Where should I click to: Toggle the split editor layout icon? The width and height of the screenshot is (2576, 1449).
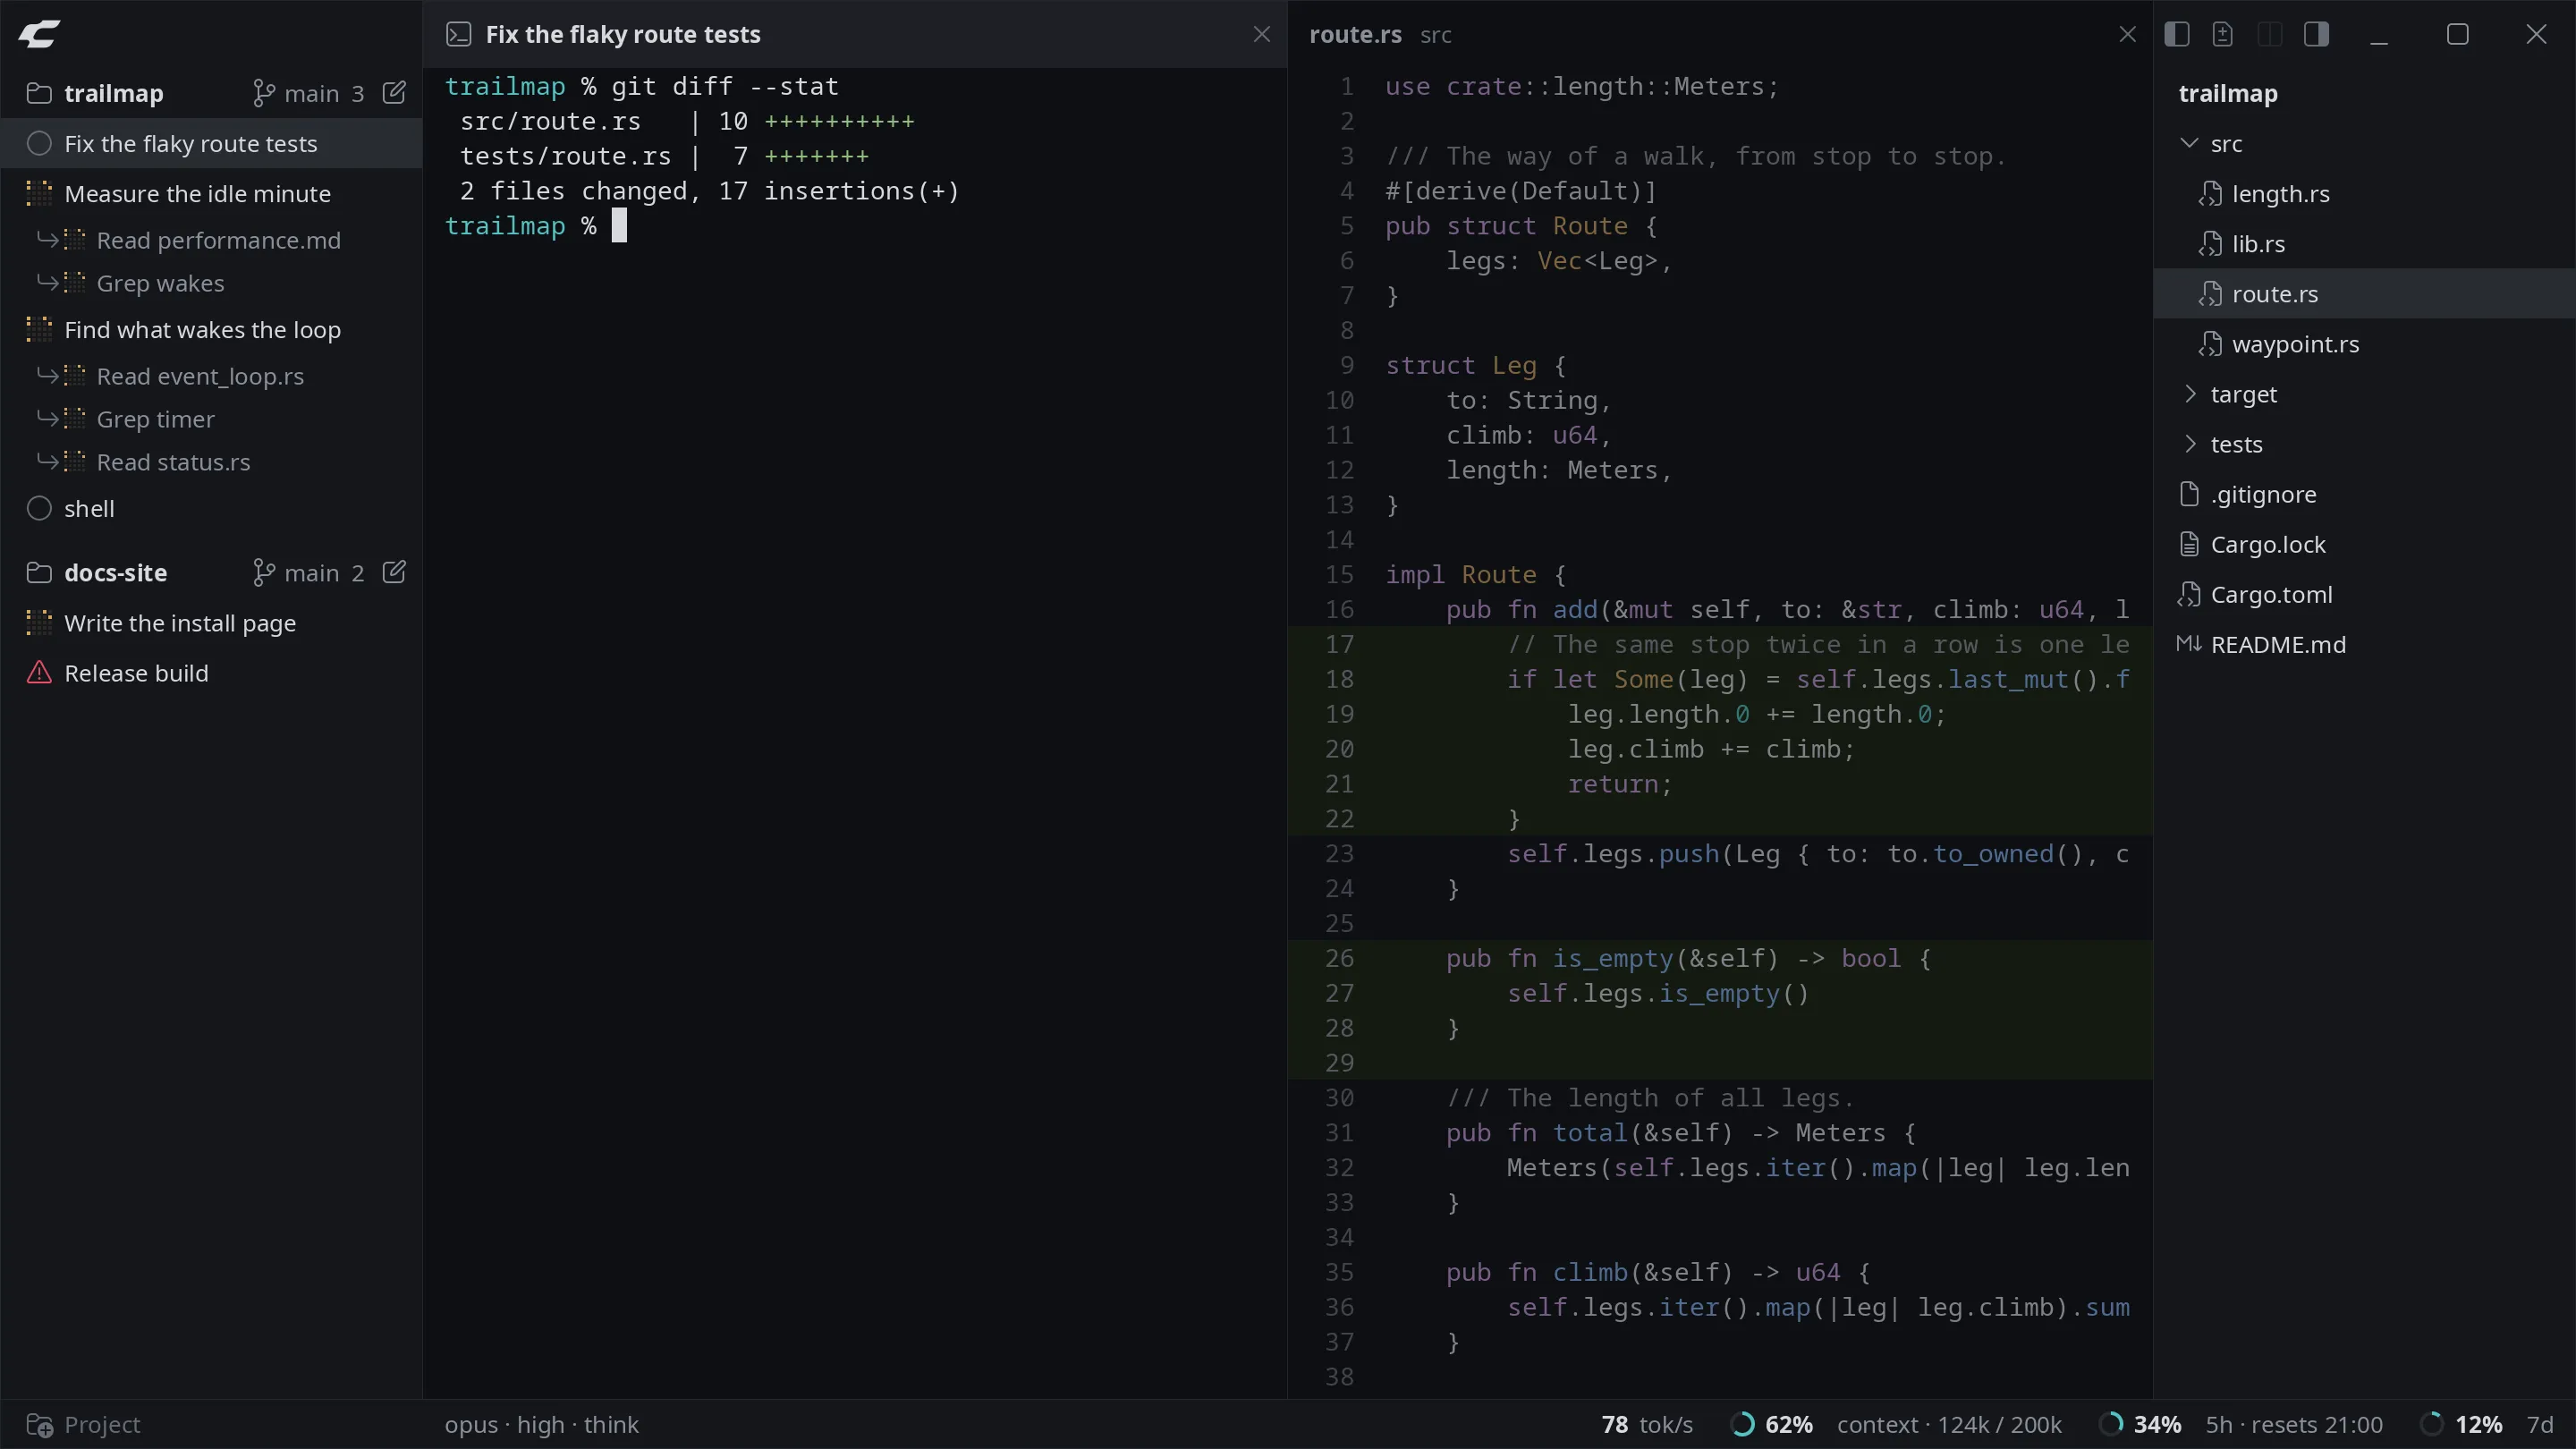click(x=2270, y=34)
